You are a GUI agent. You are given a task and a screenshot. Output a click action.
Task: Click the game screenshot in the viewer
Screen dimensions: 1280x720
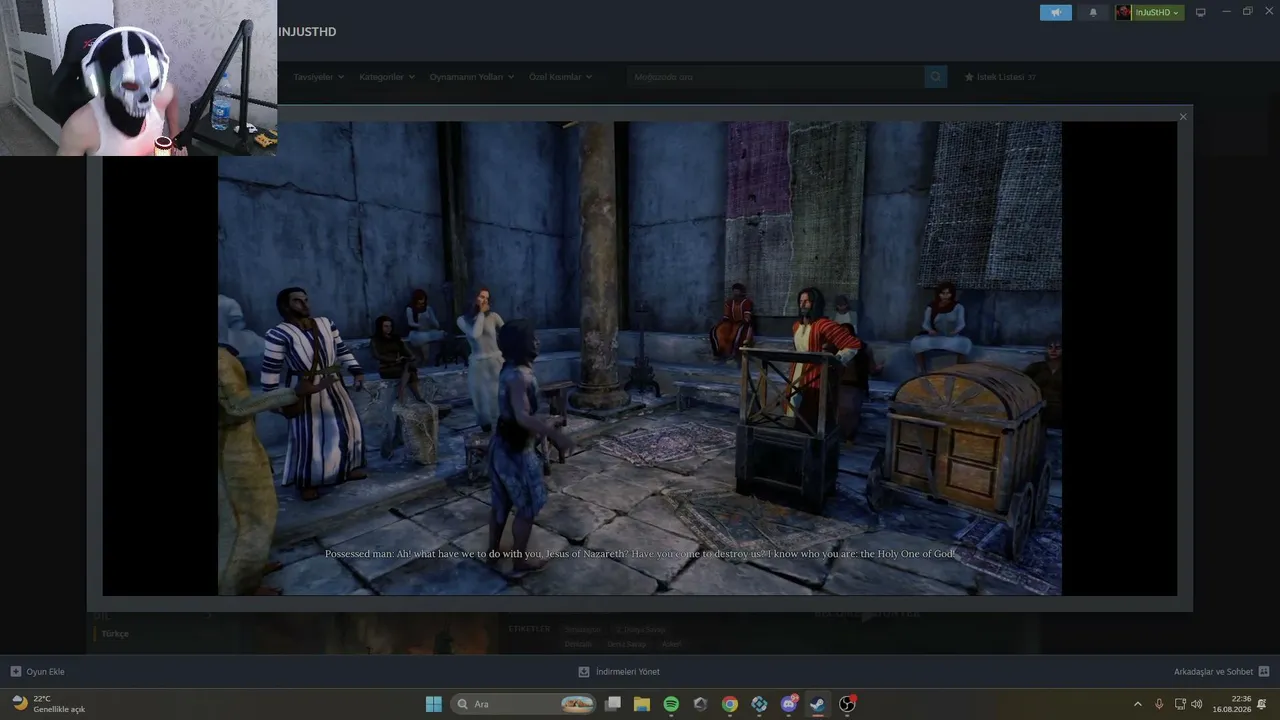(x=640, y=358)
